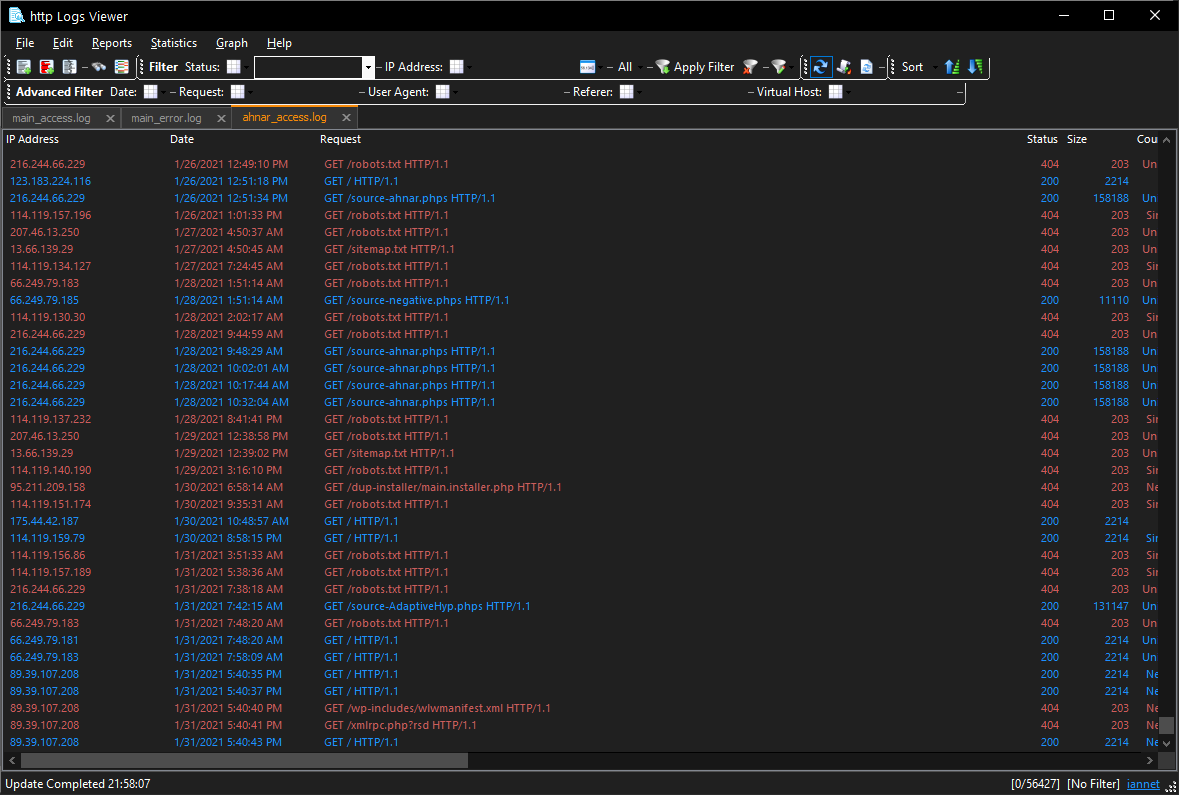
Task: Toggle the Status filter grid button
Action: point(233,67)
